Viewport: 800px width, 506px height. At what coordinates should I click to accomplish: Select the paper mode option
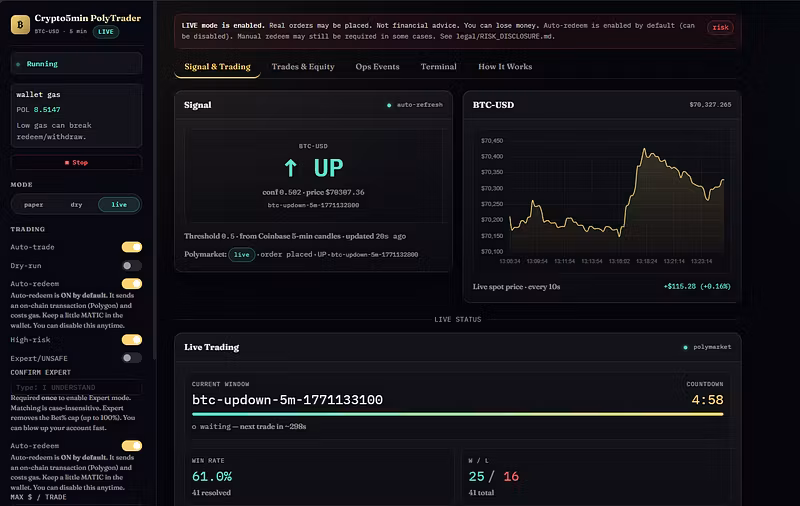(34, 205)
